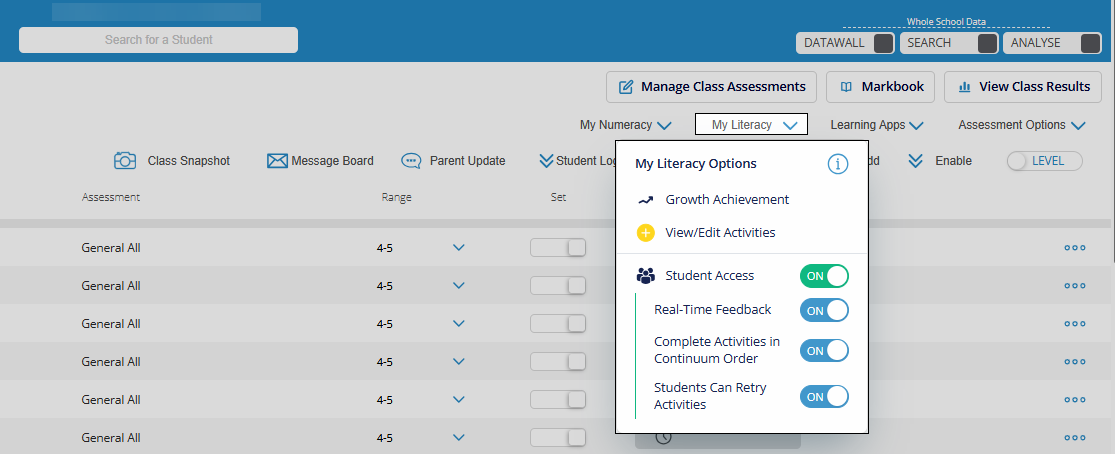The height and width of the screenshot is (454, 1115).
Task: Click the Manage Class Assessments button
Action: 711,87
